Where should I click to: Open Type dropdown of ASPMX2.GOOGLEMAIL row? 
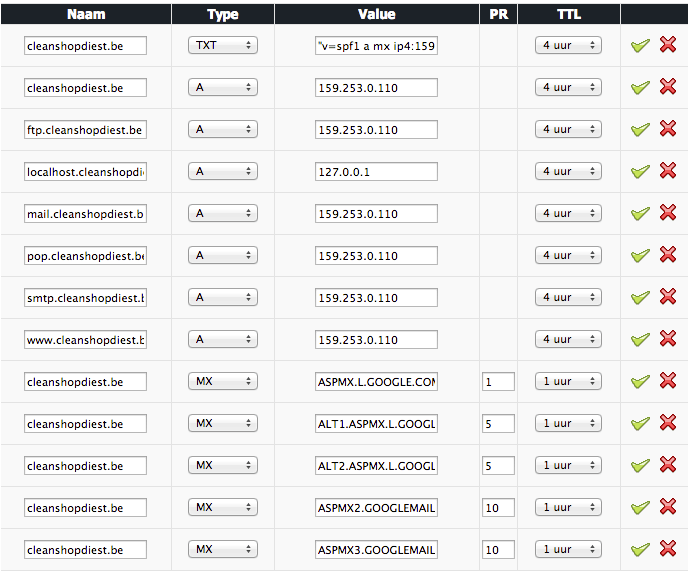(223, 507)
